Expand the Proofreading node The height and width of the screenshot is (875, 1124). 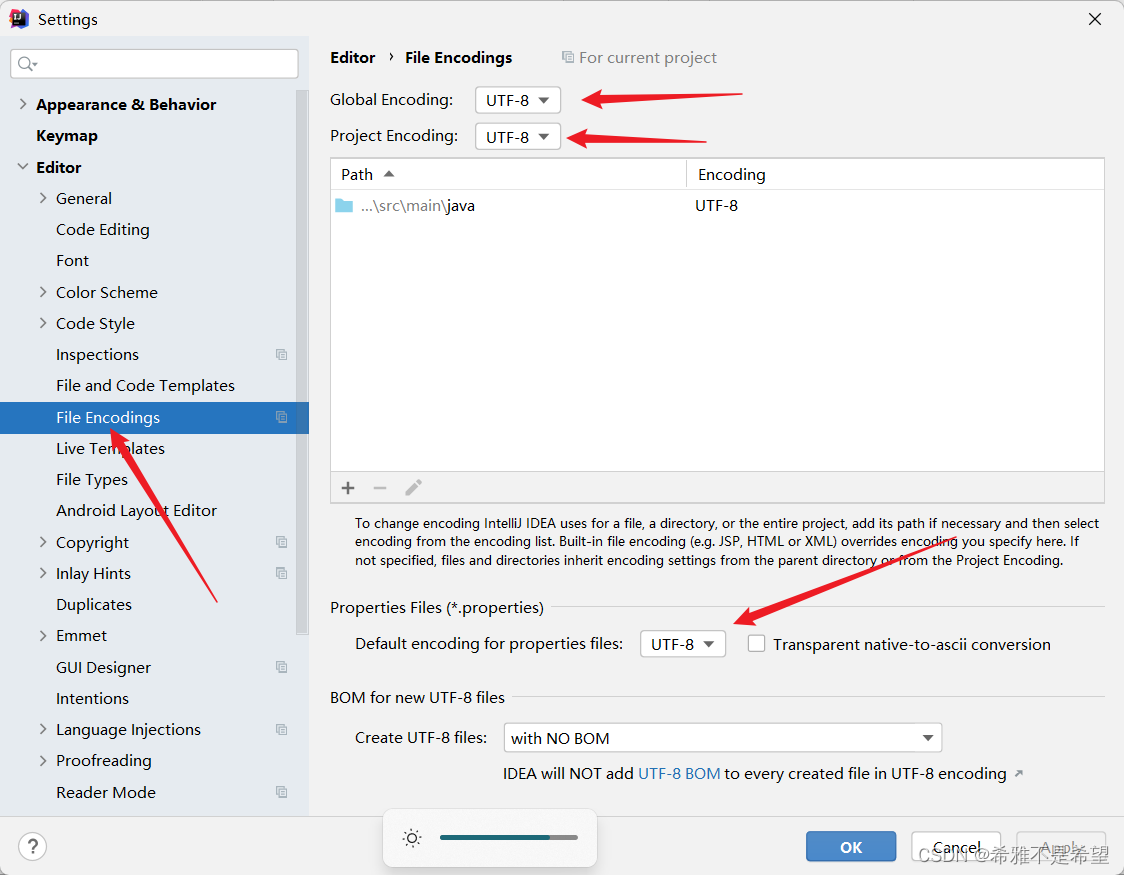click(x=43, y=760)
